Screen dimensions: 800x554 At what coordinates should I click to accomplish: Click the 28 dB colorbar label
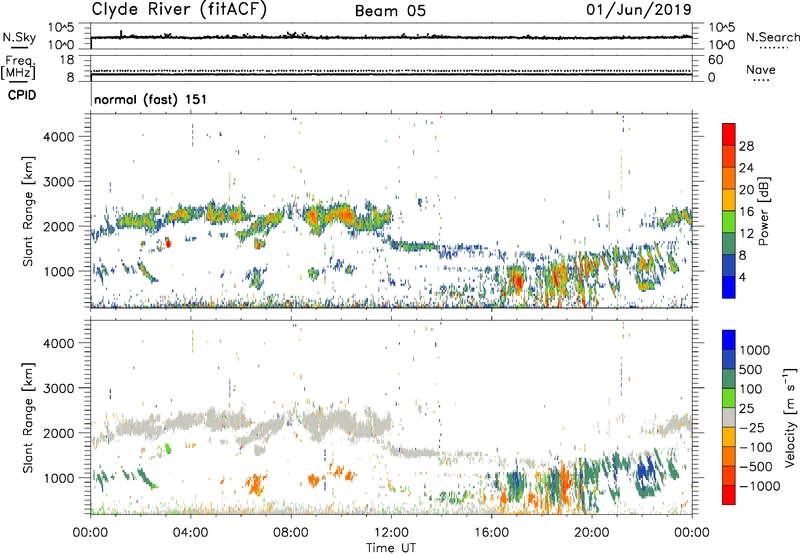(x=746, y=146)
